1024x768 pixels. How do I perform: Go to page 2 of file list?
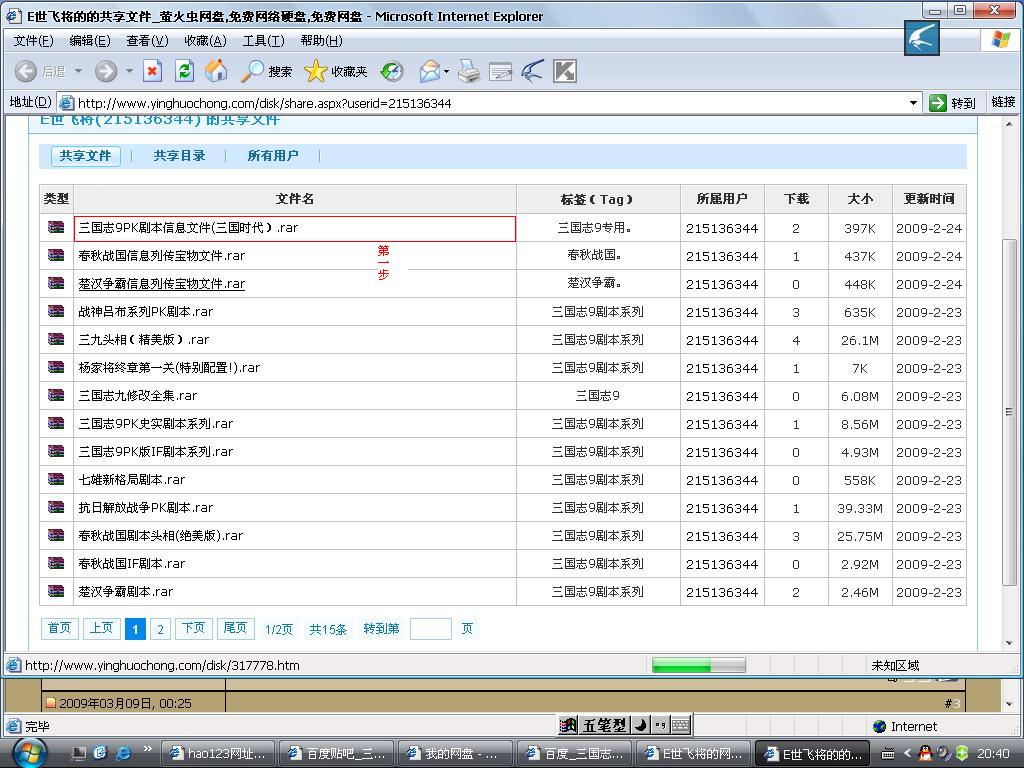[160, 629]
